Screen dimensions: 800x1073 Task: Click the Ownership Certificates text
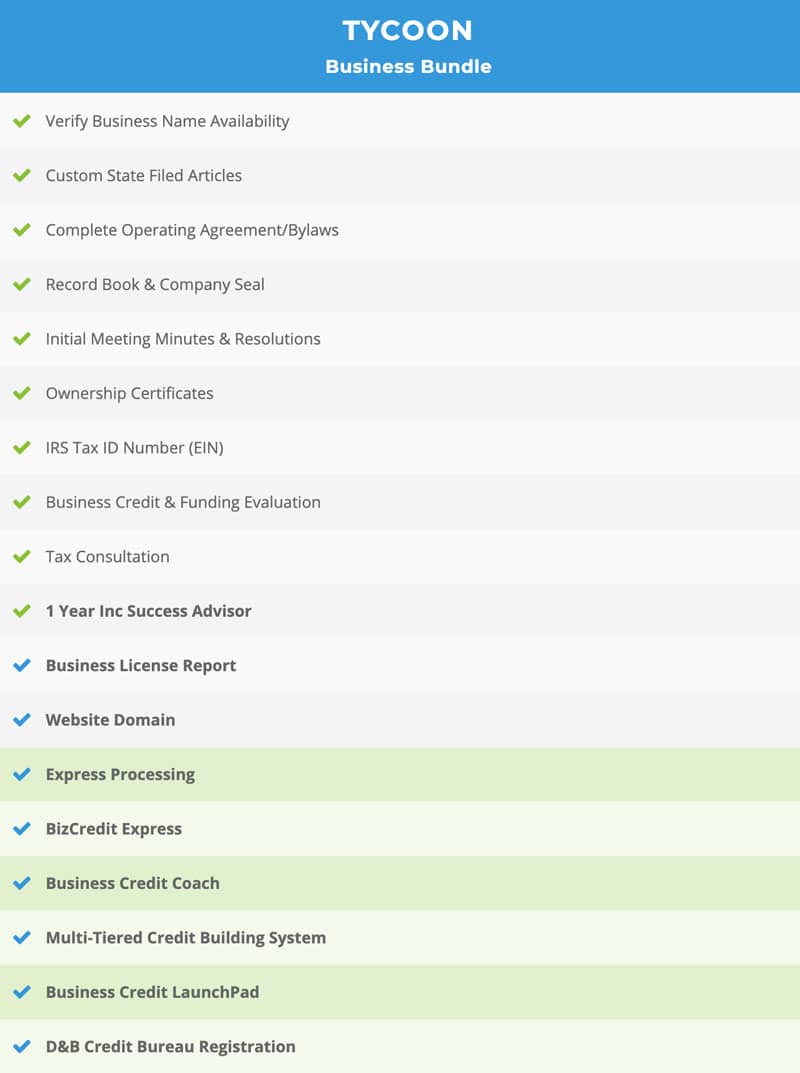[129, 393]
